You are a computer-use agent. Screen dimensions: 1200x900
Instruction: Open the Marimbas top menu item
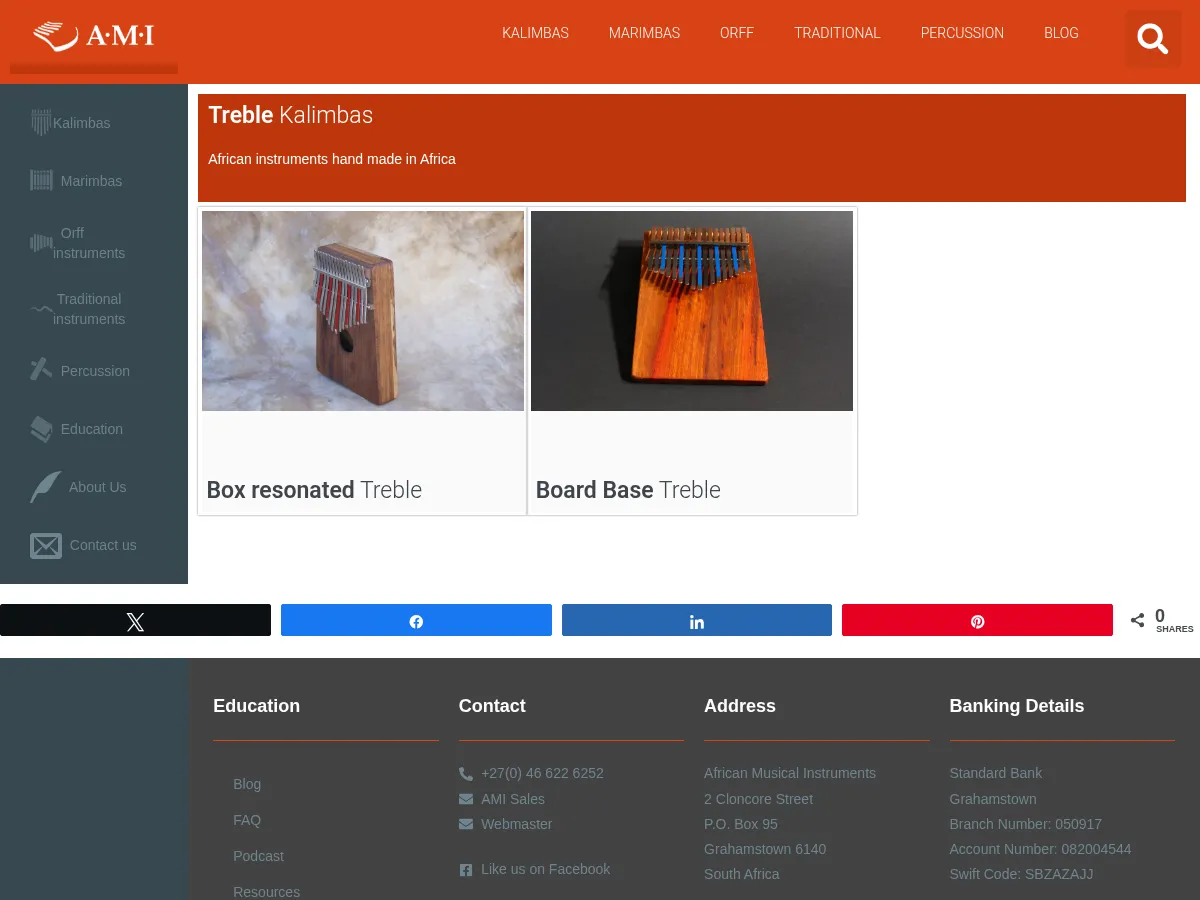[x=644, y=33]
